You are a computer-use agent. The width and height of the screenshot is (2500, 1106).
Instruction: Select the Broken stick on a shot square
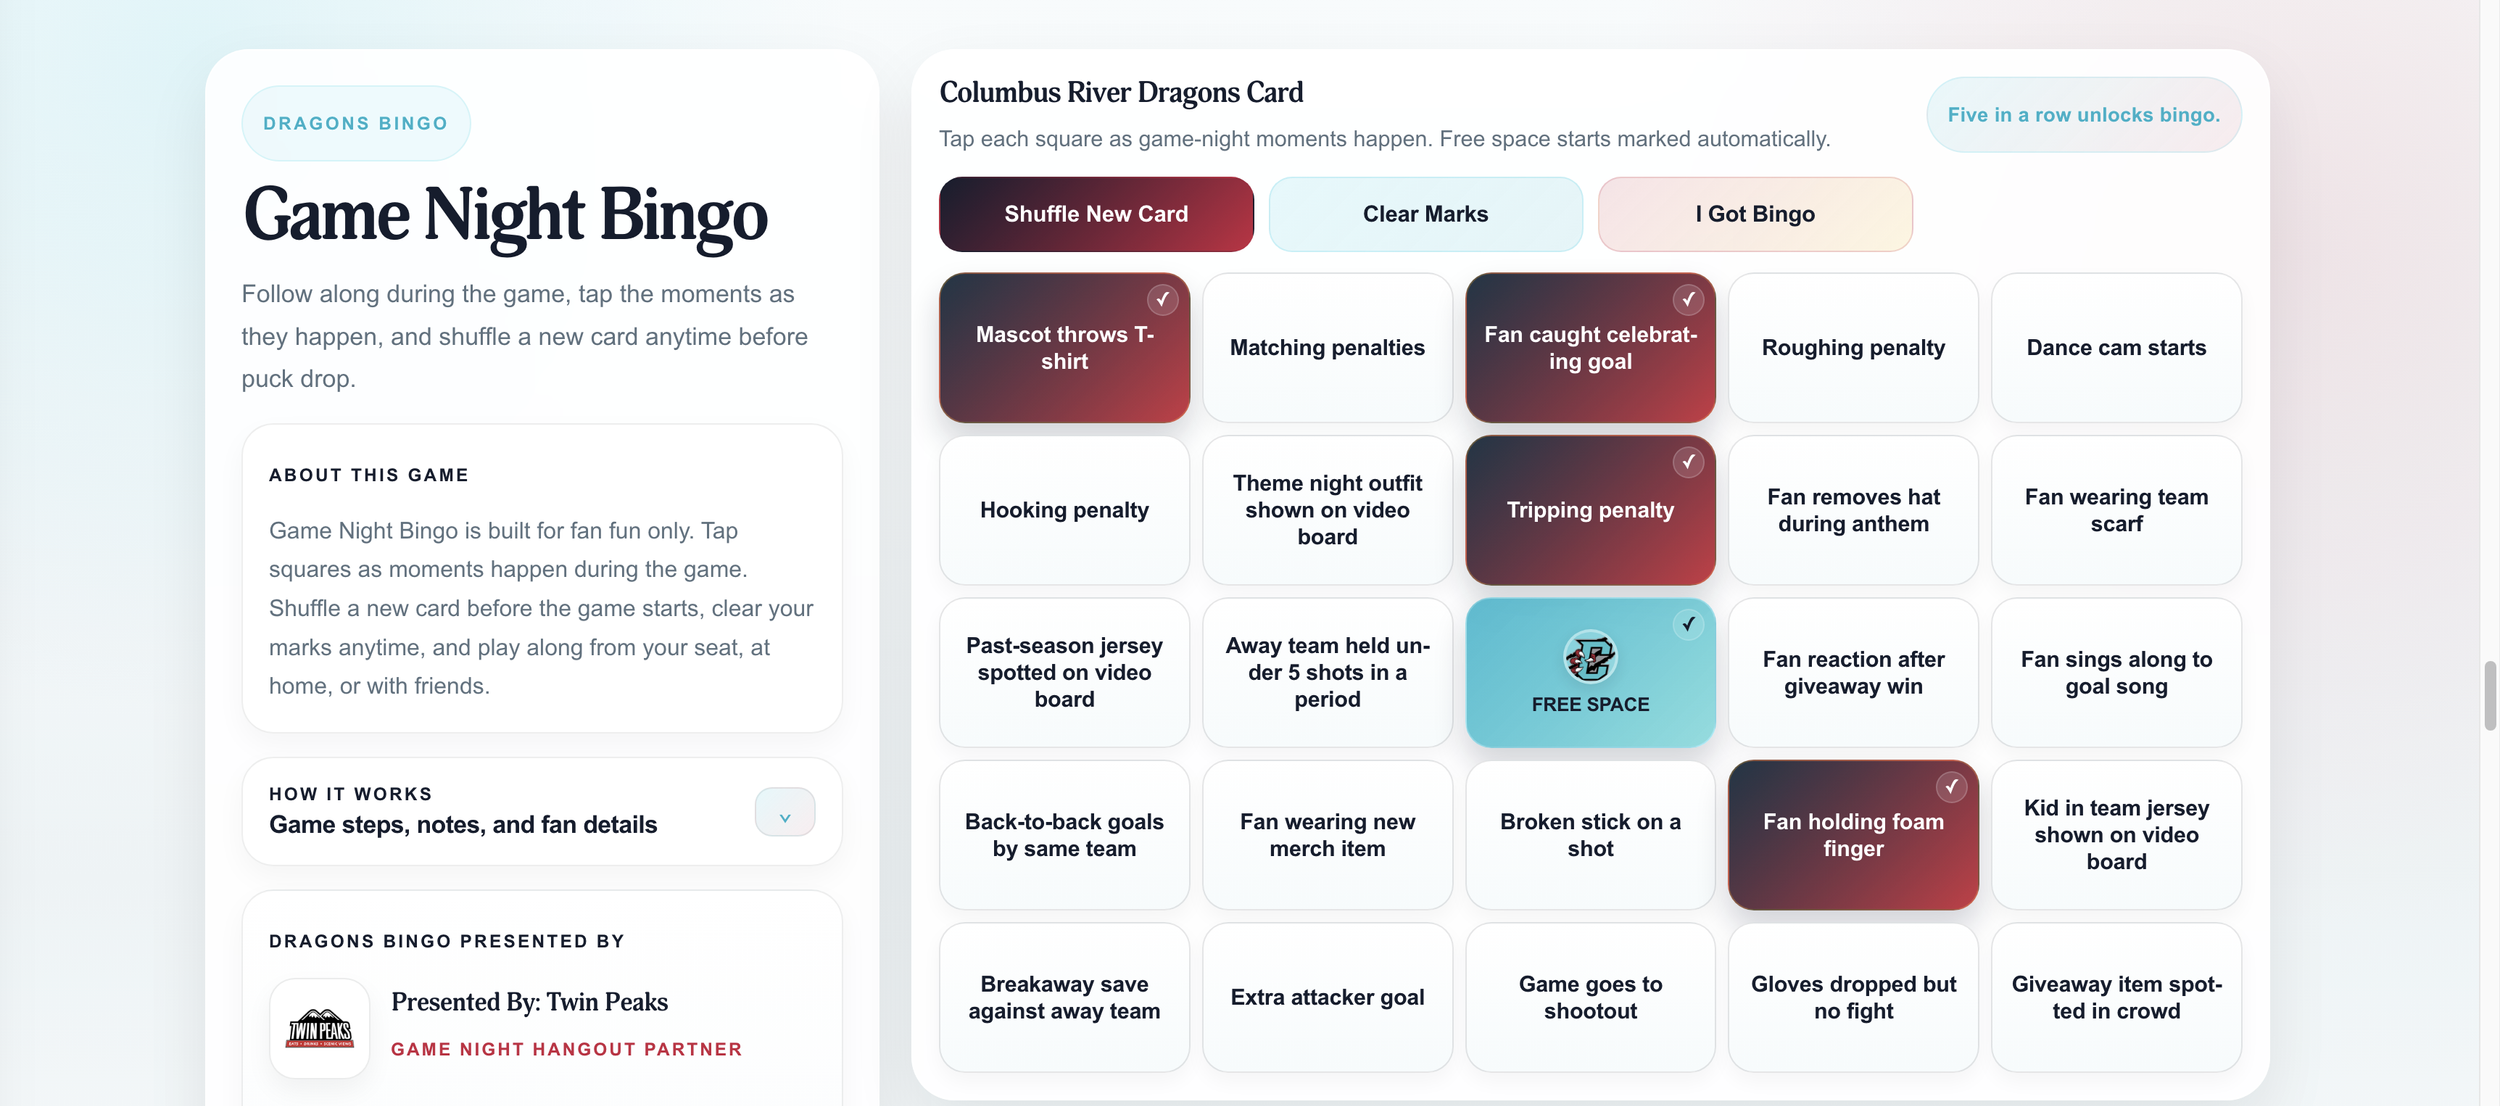(x=1590, y=835)
